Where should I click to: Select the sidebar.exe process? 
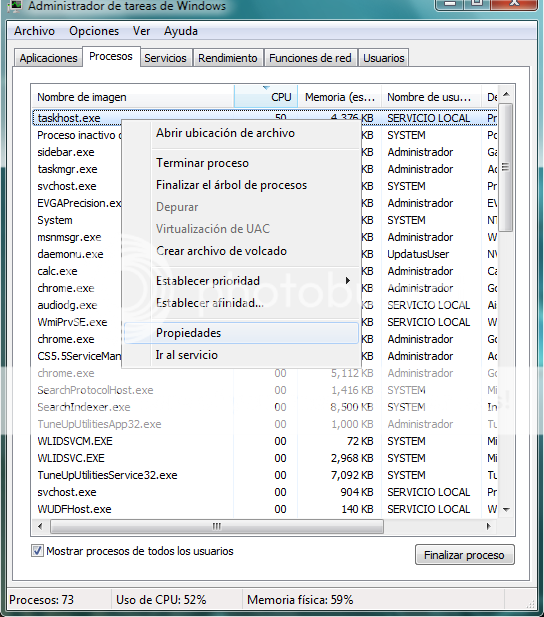[66, 152]
